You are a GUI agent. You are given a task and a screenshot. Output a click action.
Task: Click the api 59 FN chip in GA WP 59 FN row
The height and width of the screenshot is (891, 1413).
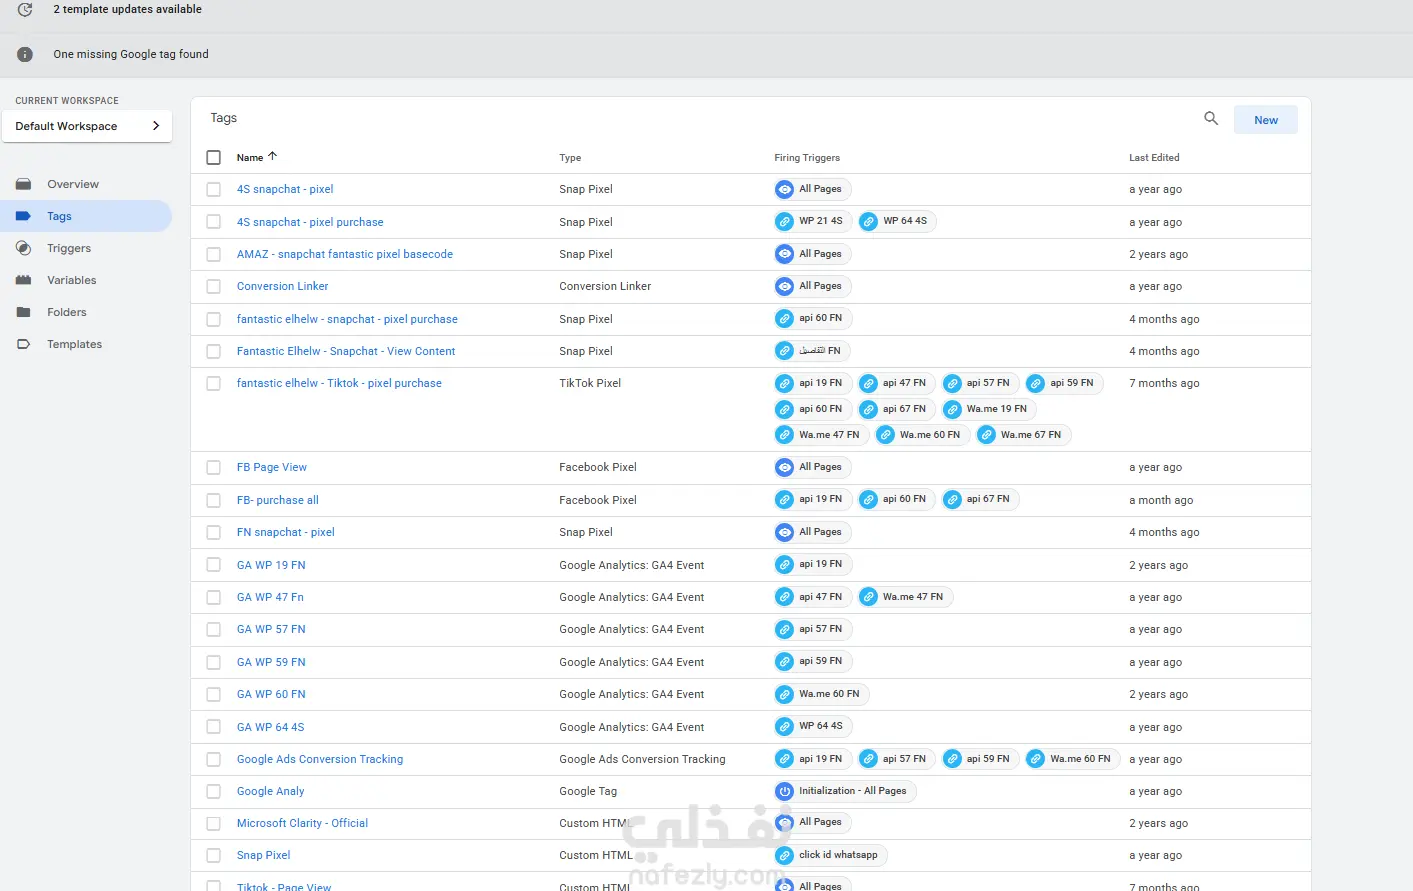[x=813, y=661]
